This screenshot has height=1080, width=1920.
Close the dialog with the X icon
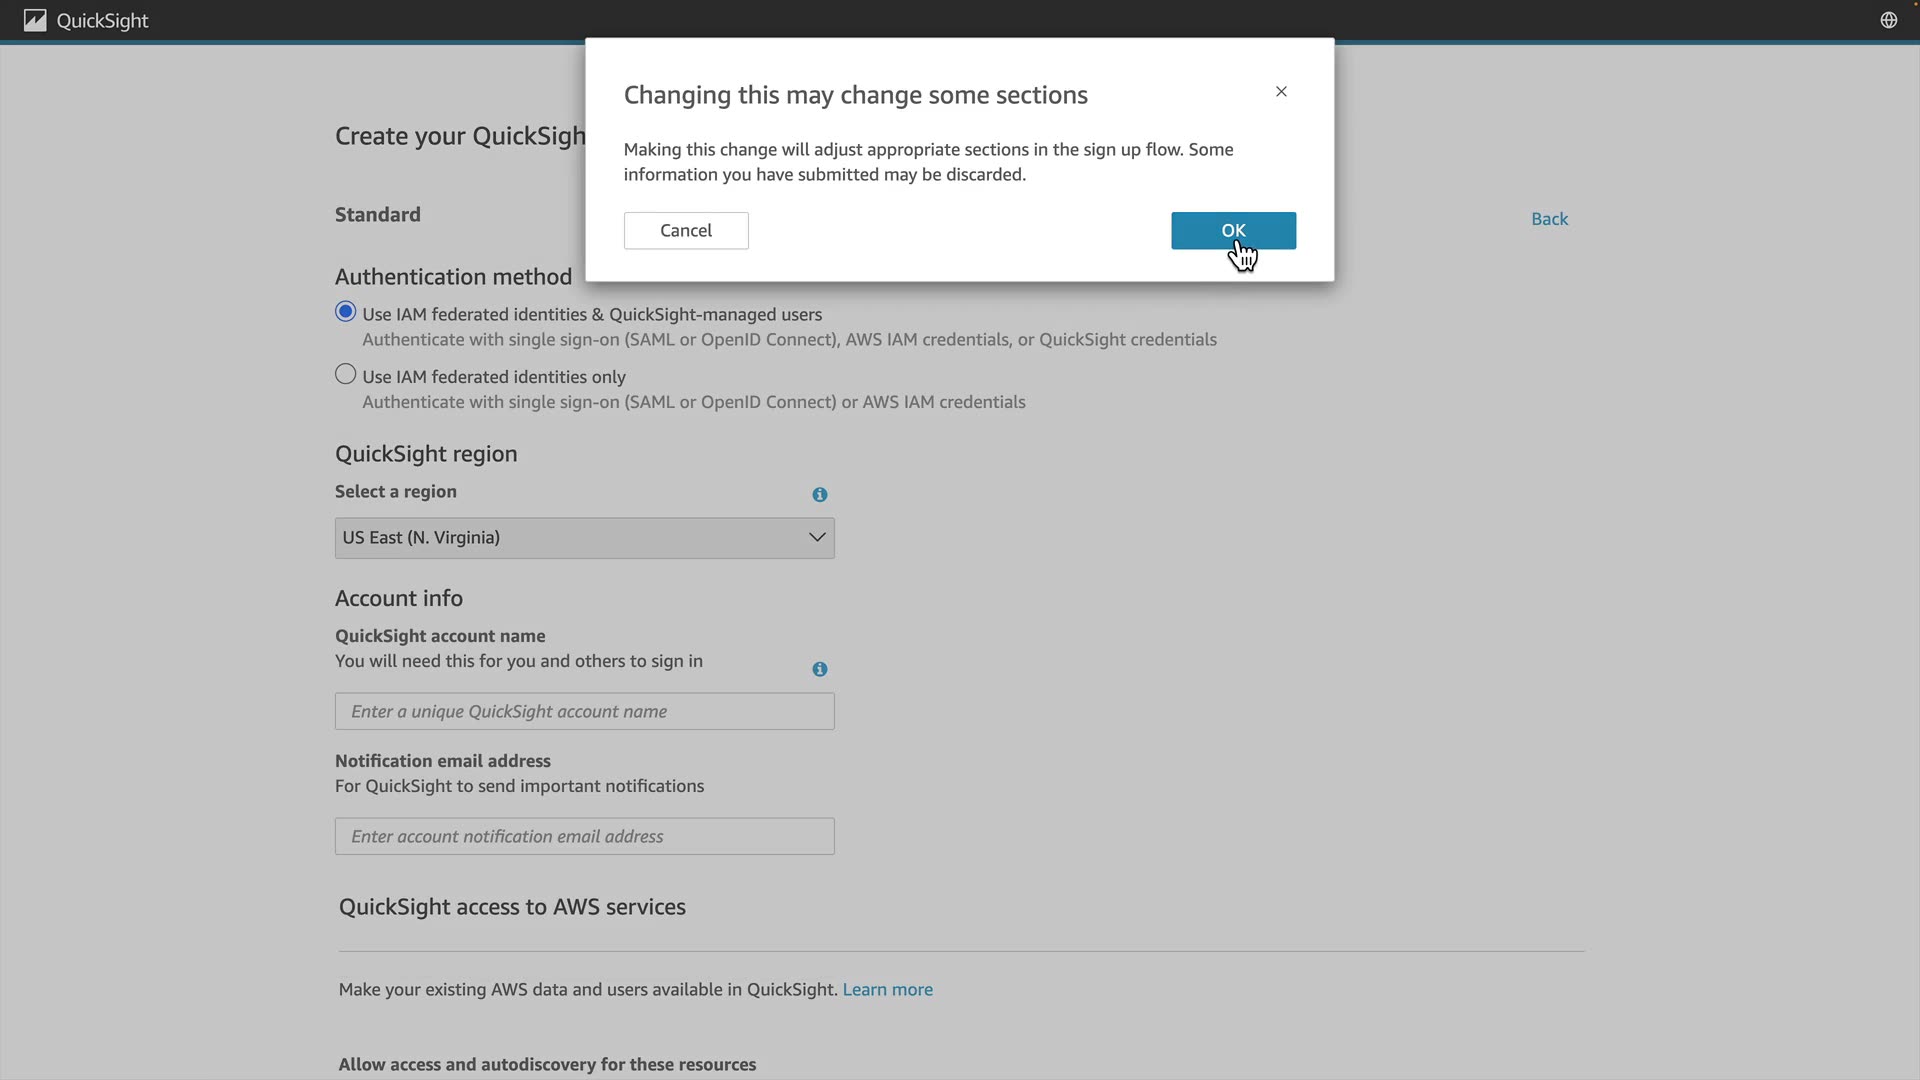[x=1281, y=92]
